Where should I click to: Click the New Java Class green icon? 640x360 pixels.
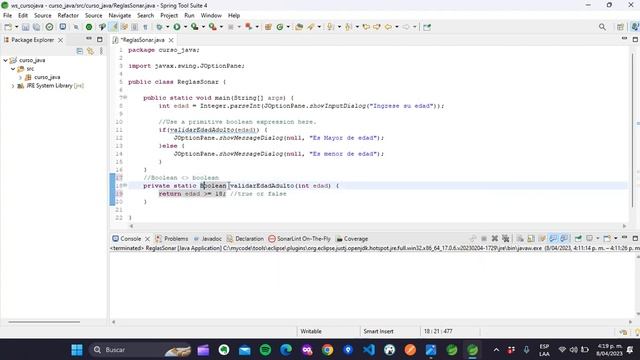280,27
